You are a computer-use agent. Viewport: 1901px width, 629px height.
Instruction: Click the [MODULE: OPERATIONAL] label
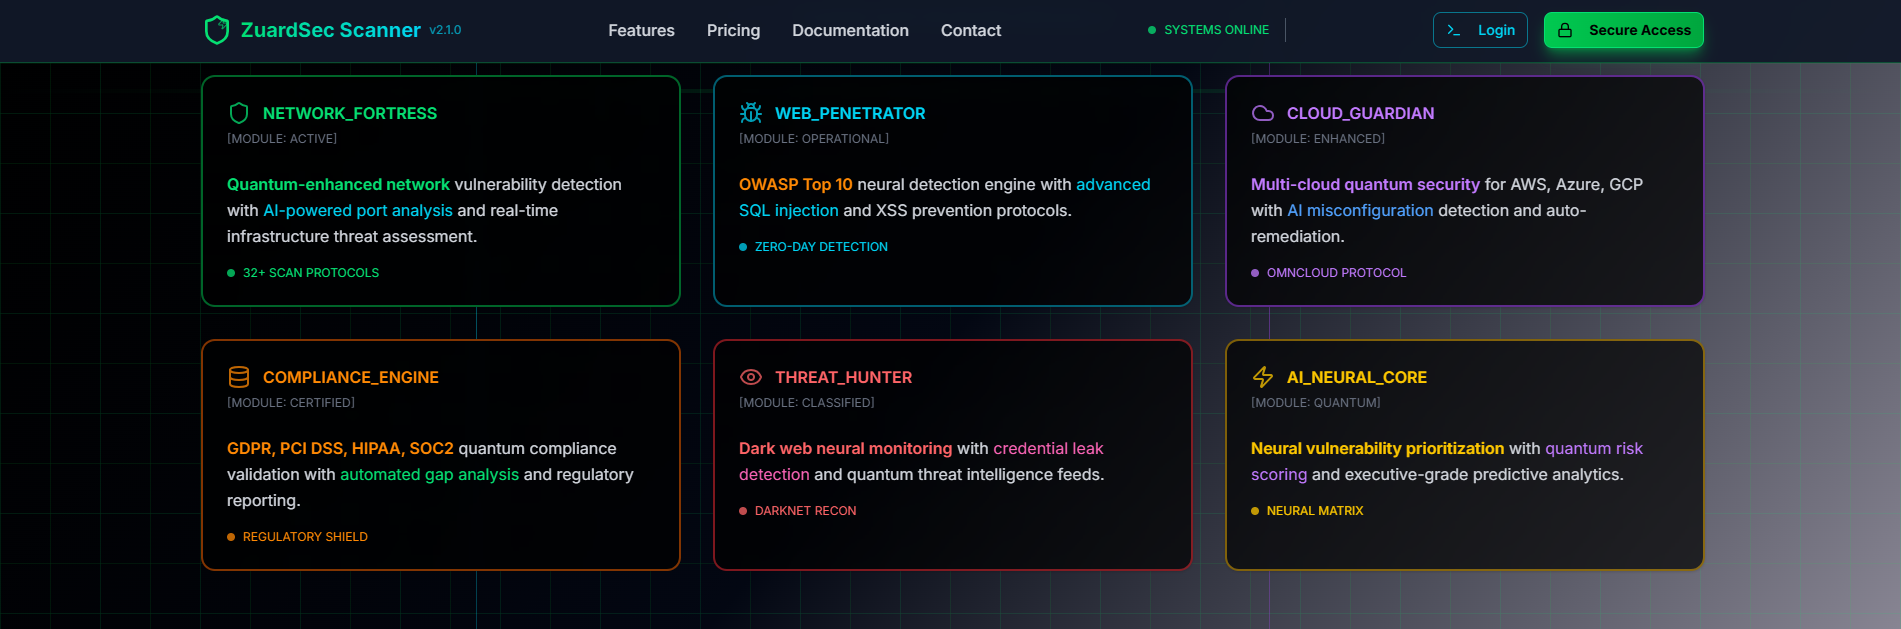coord(814,139)
